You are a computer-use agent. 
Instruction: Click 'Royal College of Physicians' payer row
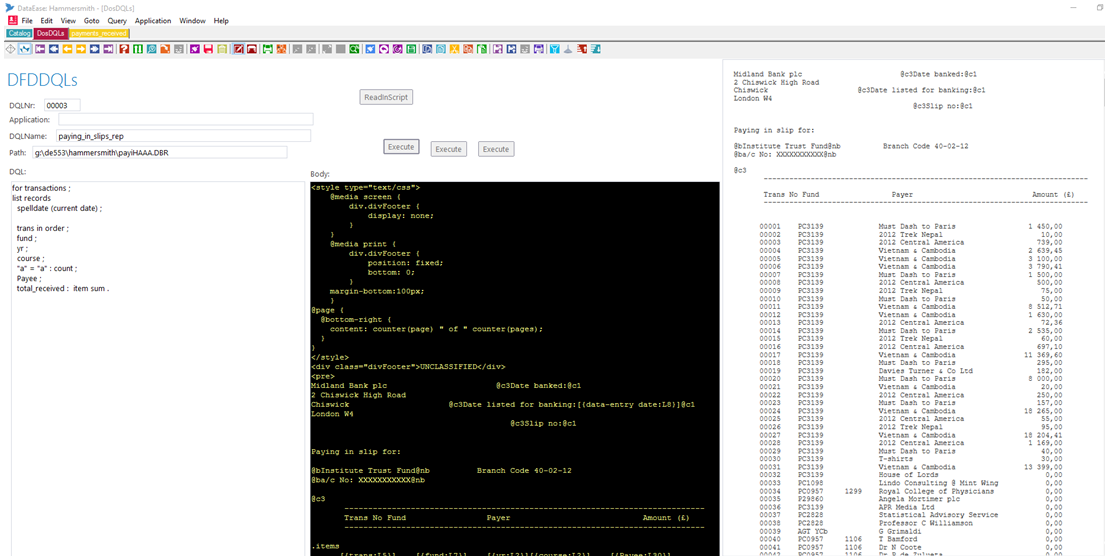(x=936, y=491)
